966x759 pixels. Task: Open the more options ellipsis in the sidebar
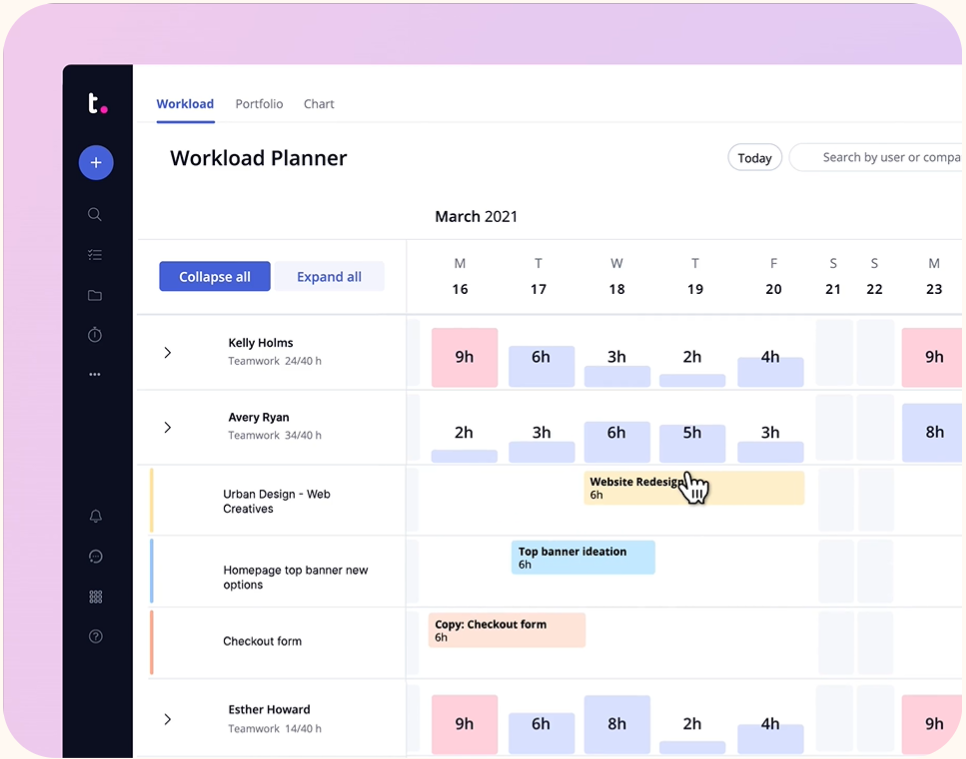tap(95, 375)
